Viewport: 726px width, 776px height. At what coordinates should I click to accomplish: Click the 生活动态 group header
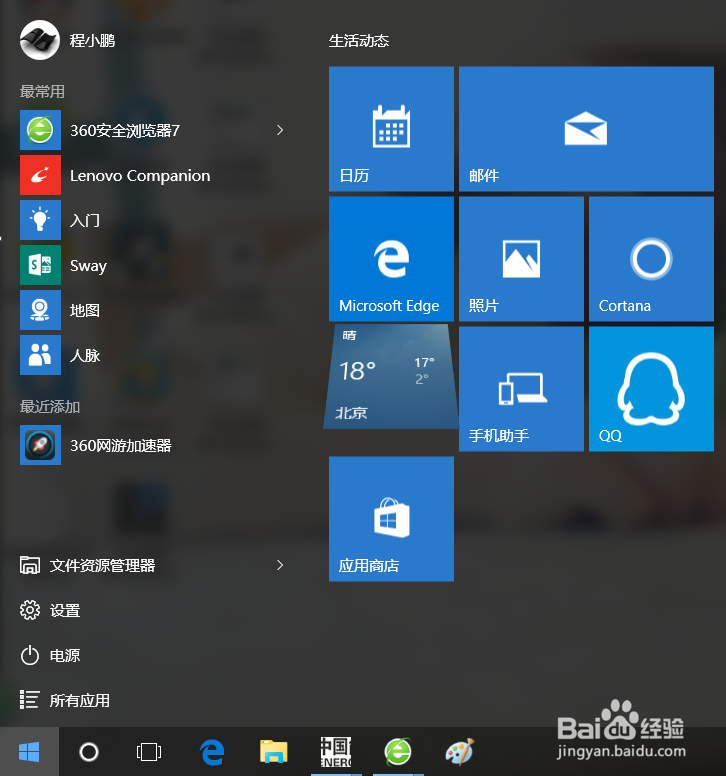pyautogui.click(x=359, y=41)
